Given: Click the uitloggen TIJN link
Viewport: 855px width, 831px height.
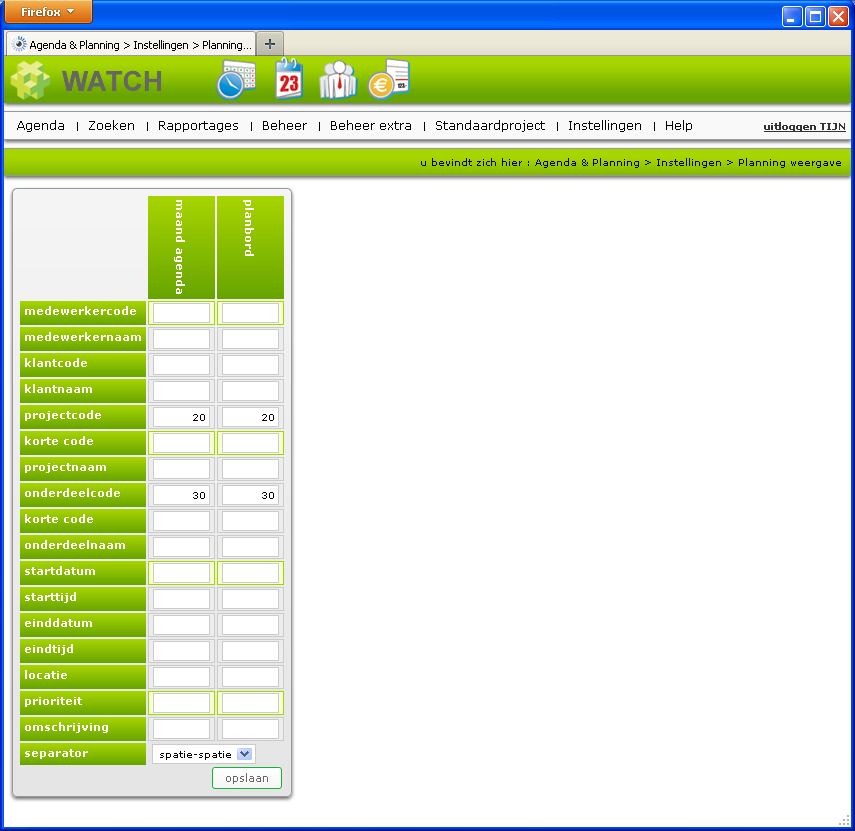Looking at the screenshot, I should pos(804,127).
